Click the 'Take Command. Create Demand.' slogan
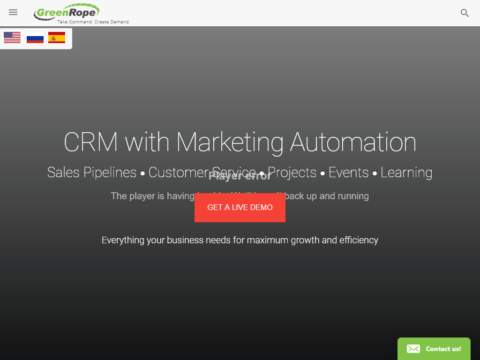 pyautogui.click(x=93, y=22)
